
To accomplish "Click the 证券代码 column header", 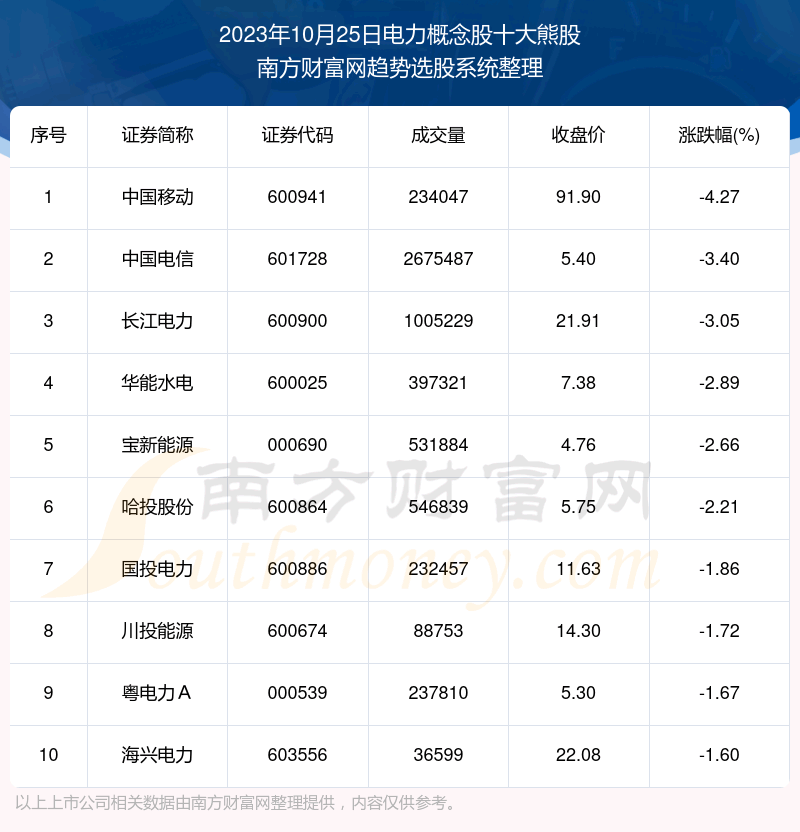I will click(x=298, y=135).
